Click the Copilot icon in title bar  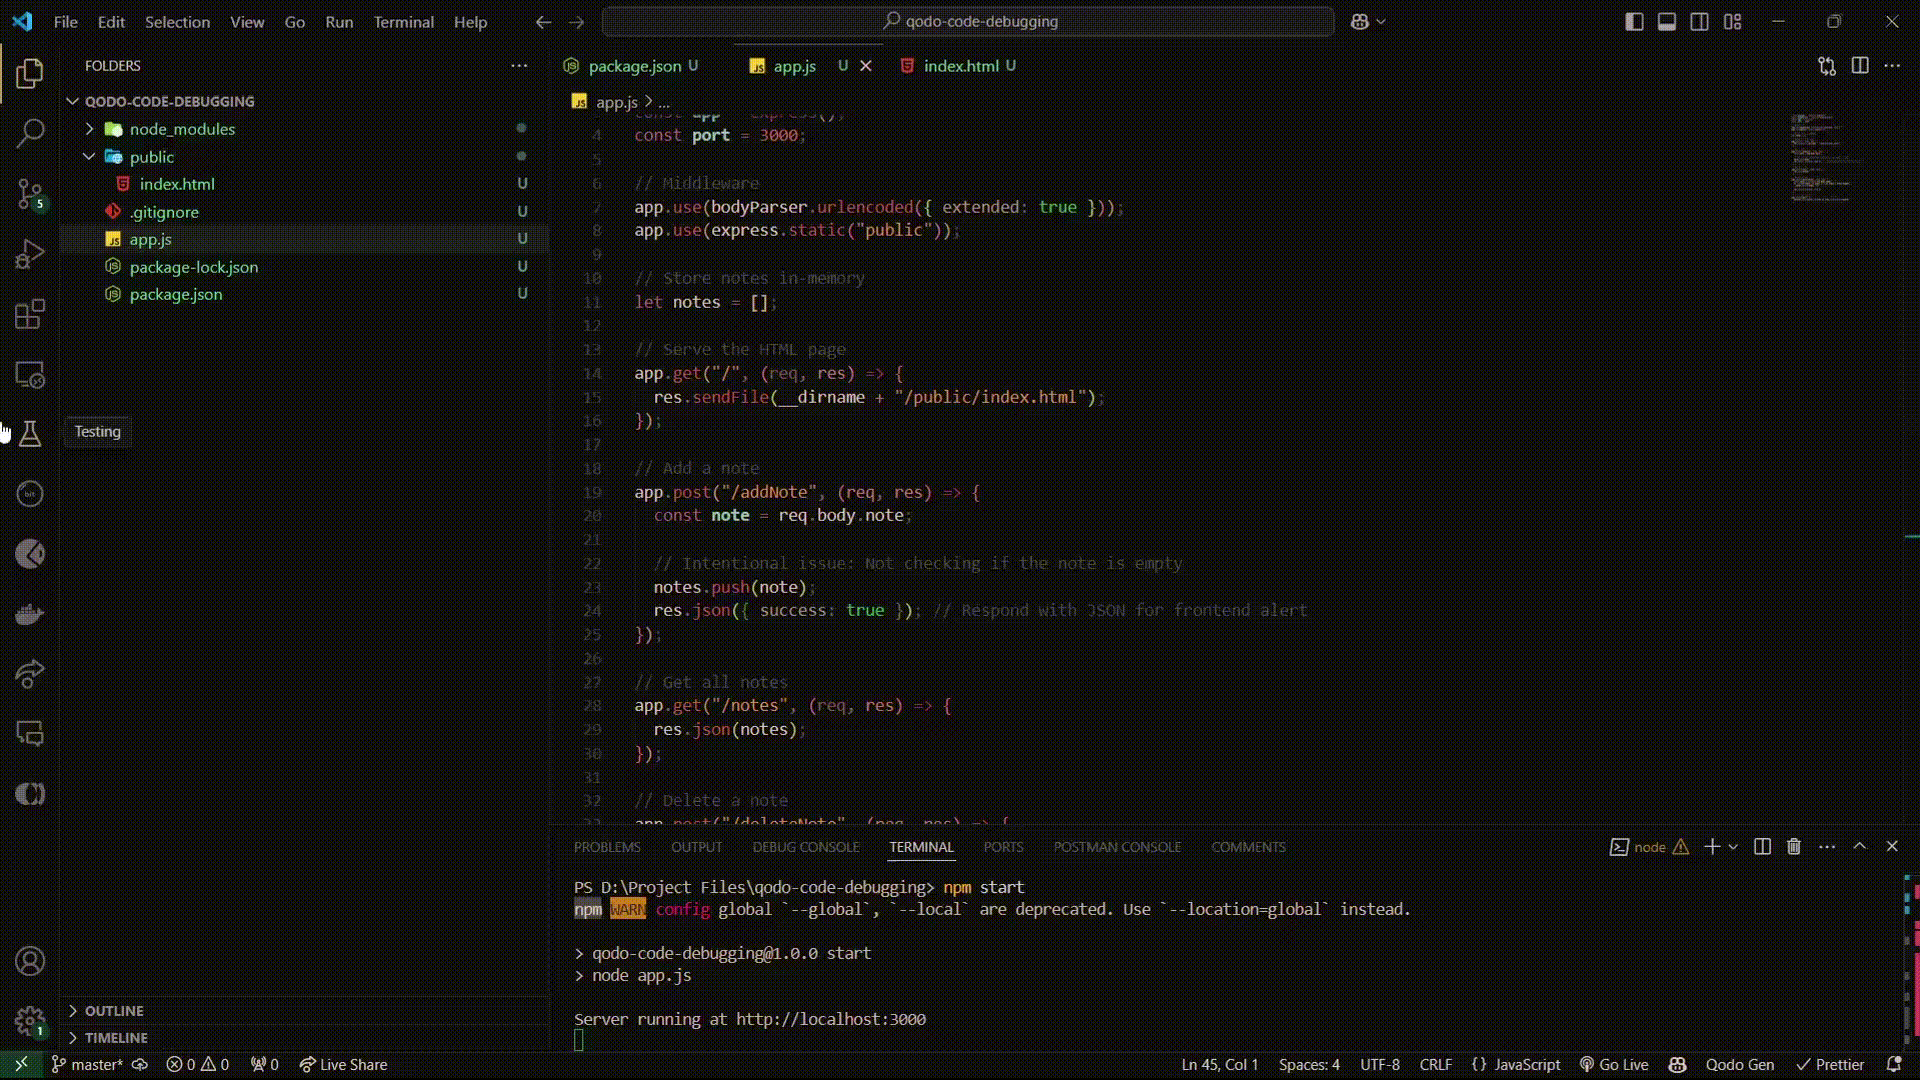click(x=1360, y=21)
